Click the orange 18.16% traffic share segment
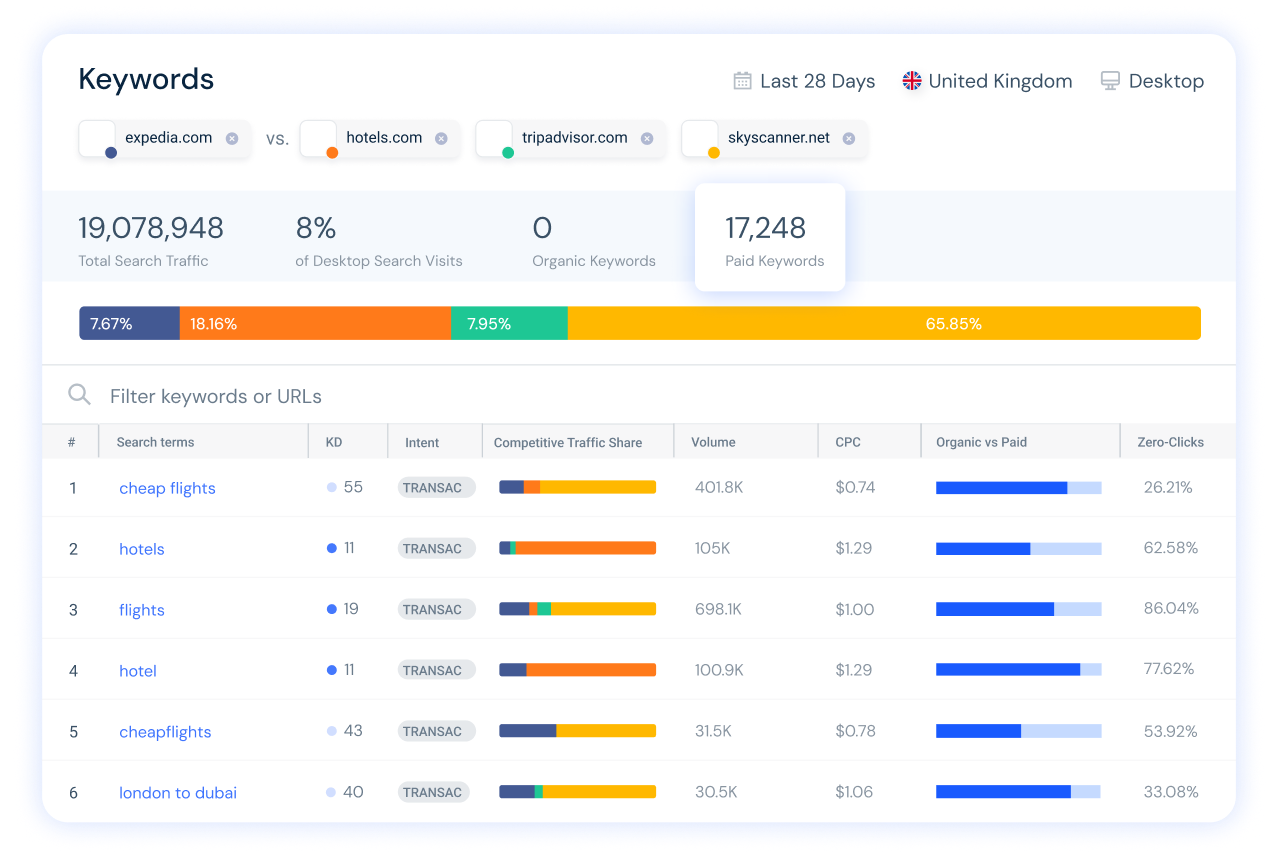Screen dimensions: 1280x856 (316, 323)
